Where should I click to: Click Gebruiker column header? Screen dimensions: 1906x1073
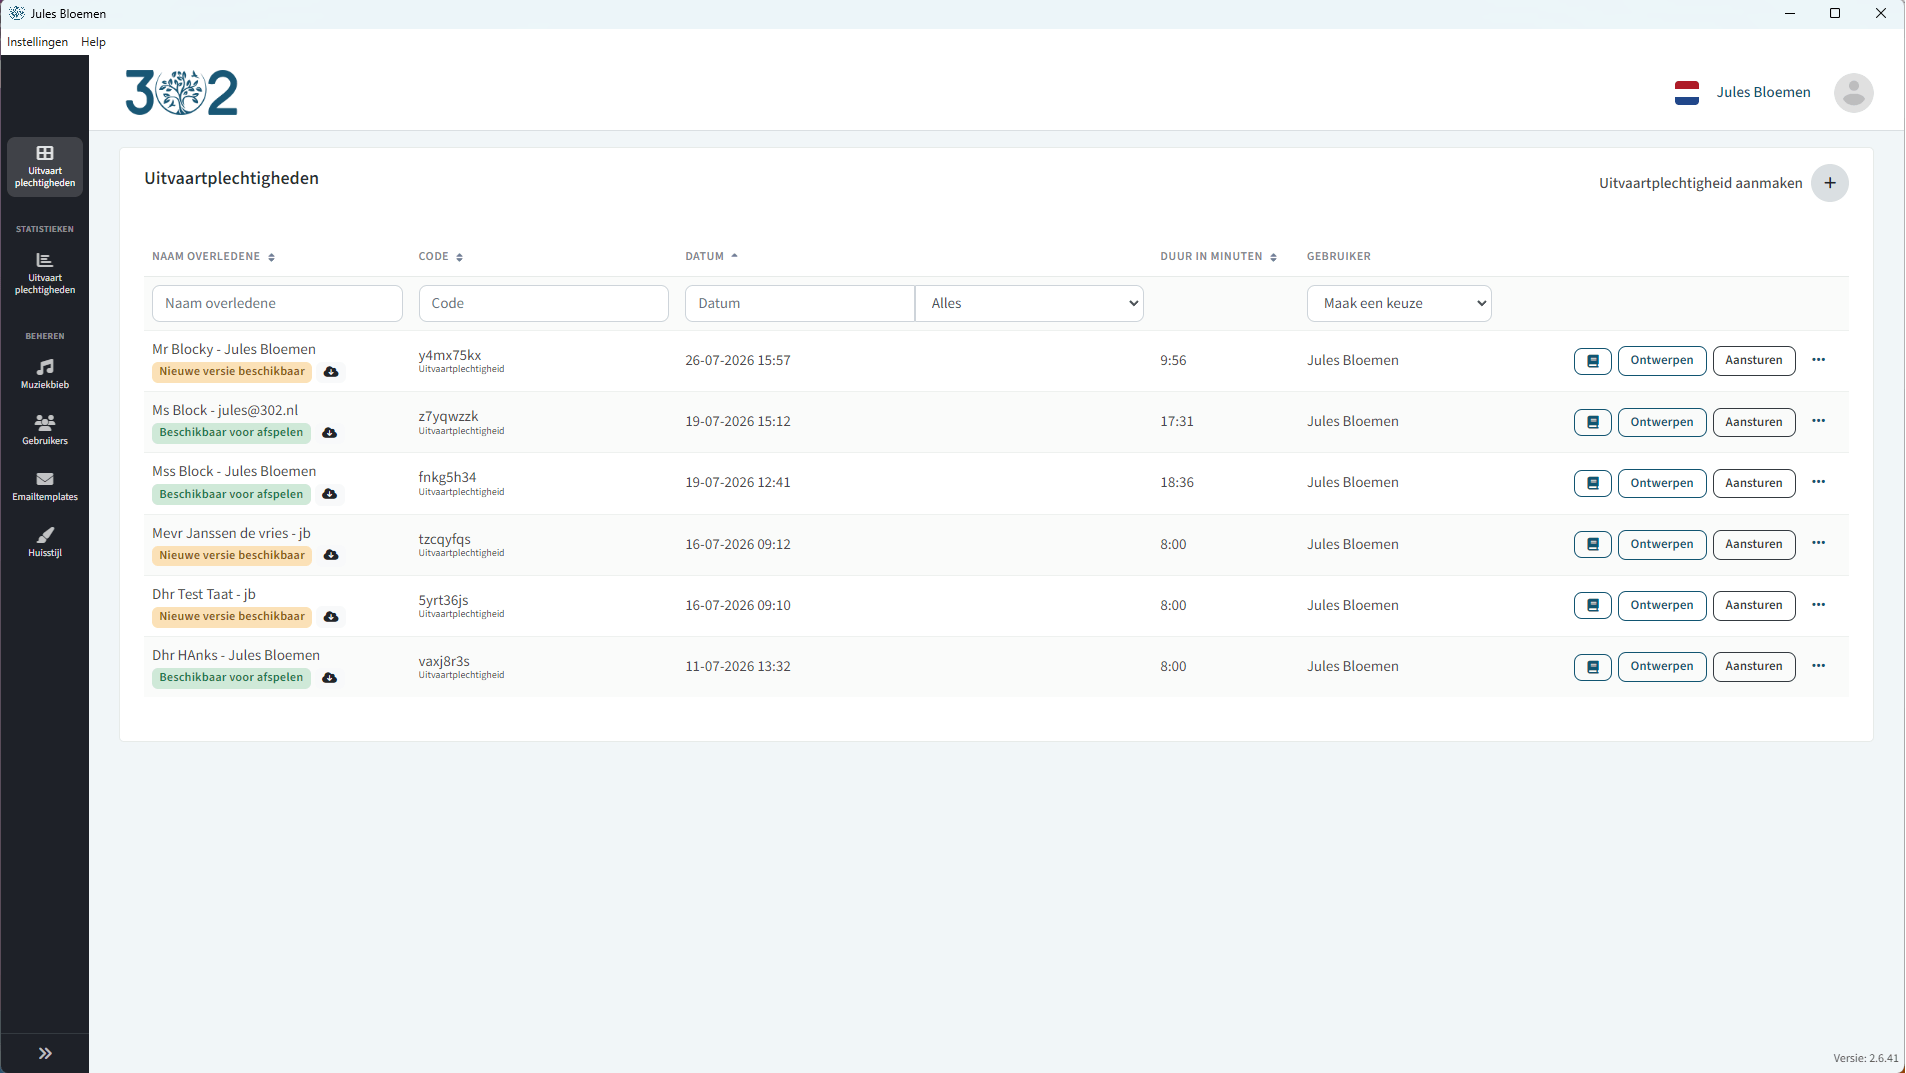(x=1338, y=257)
